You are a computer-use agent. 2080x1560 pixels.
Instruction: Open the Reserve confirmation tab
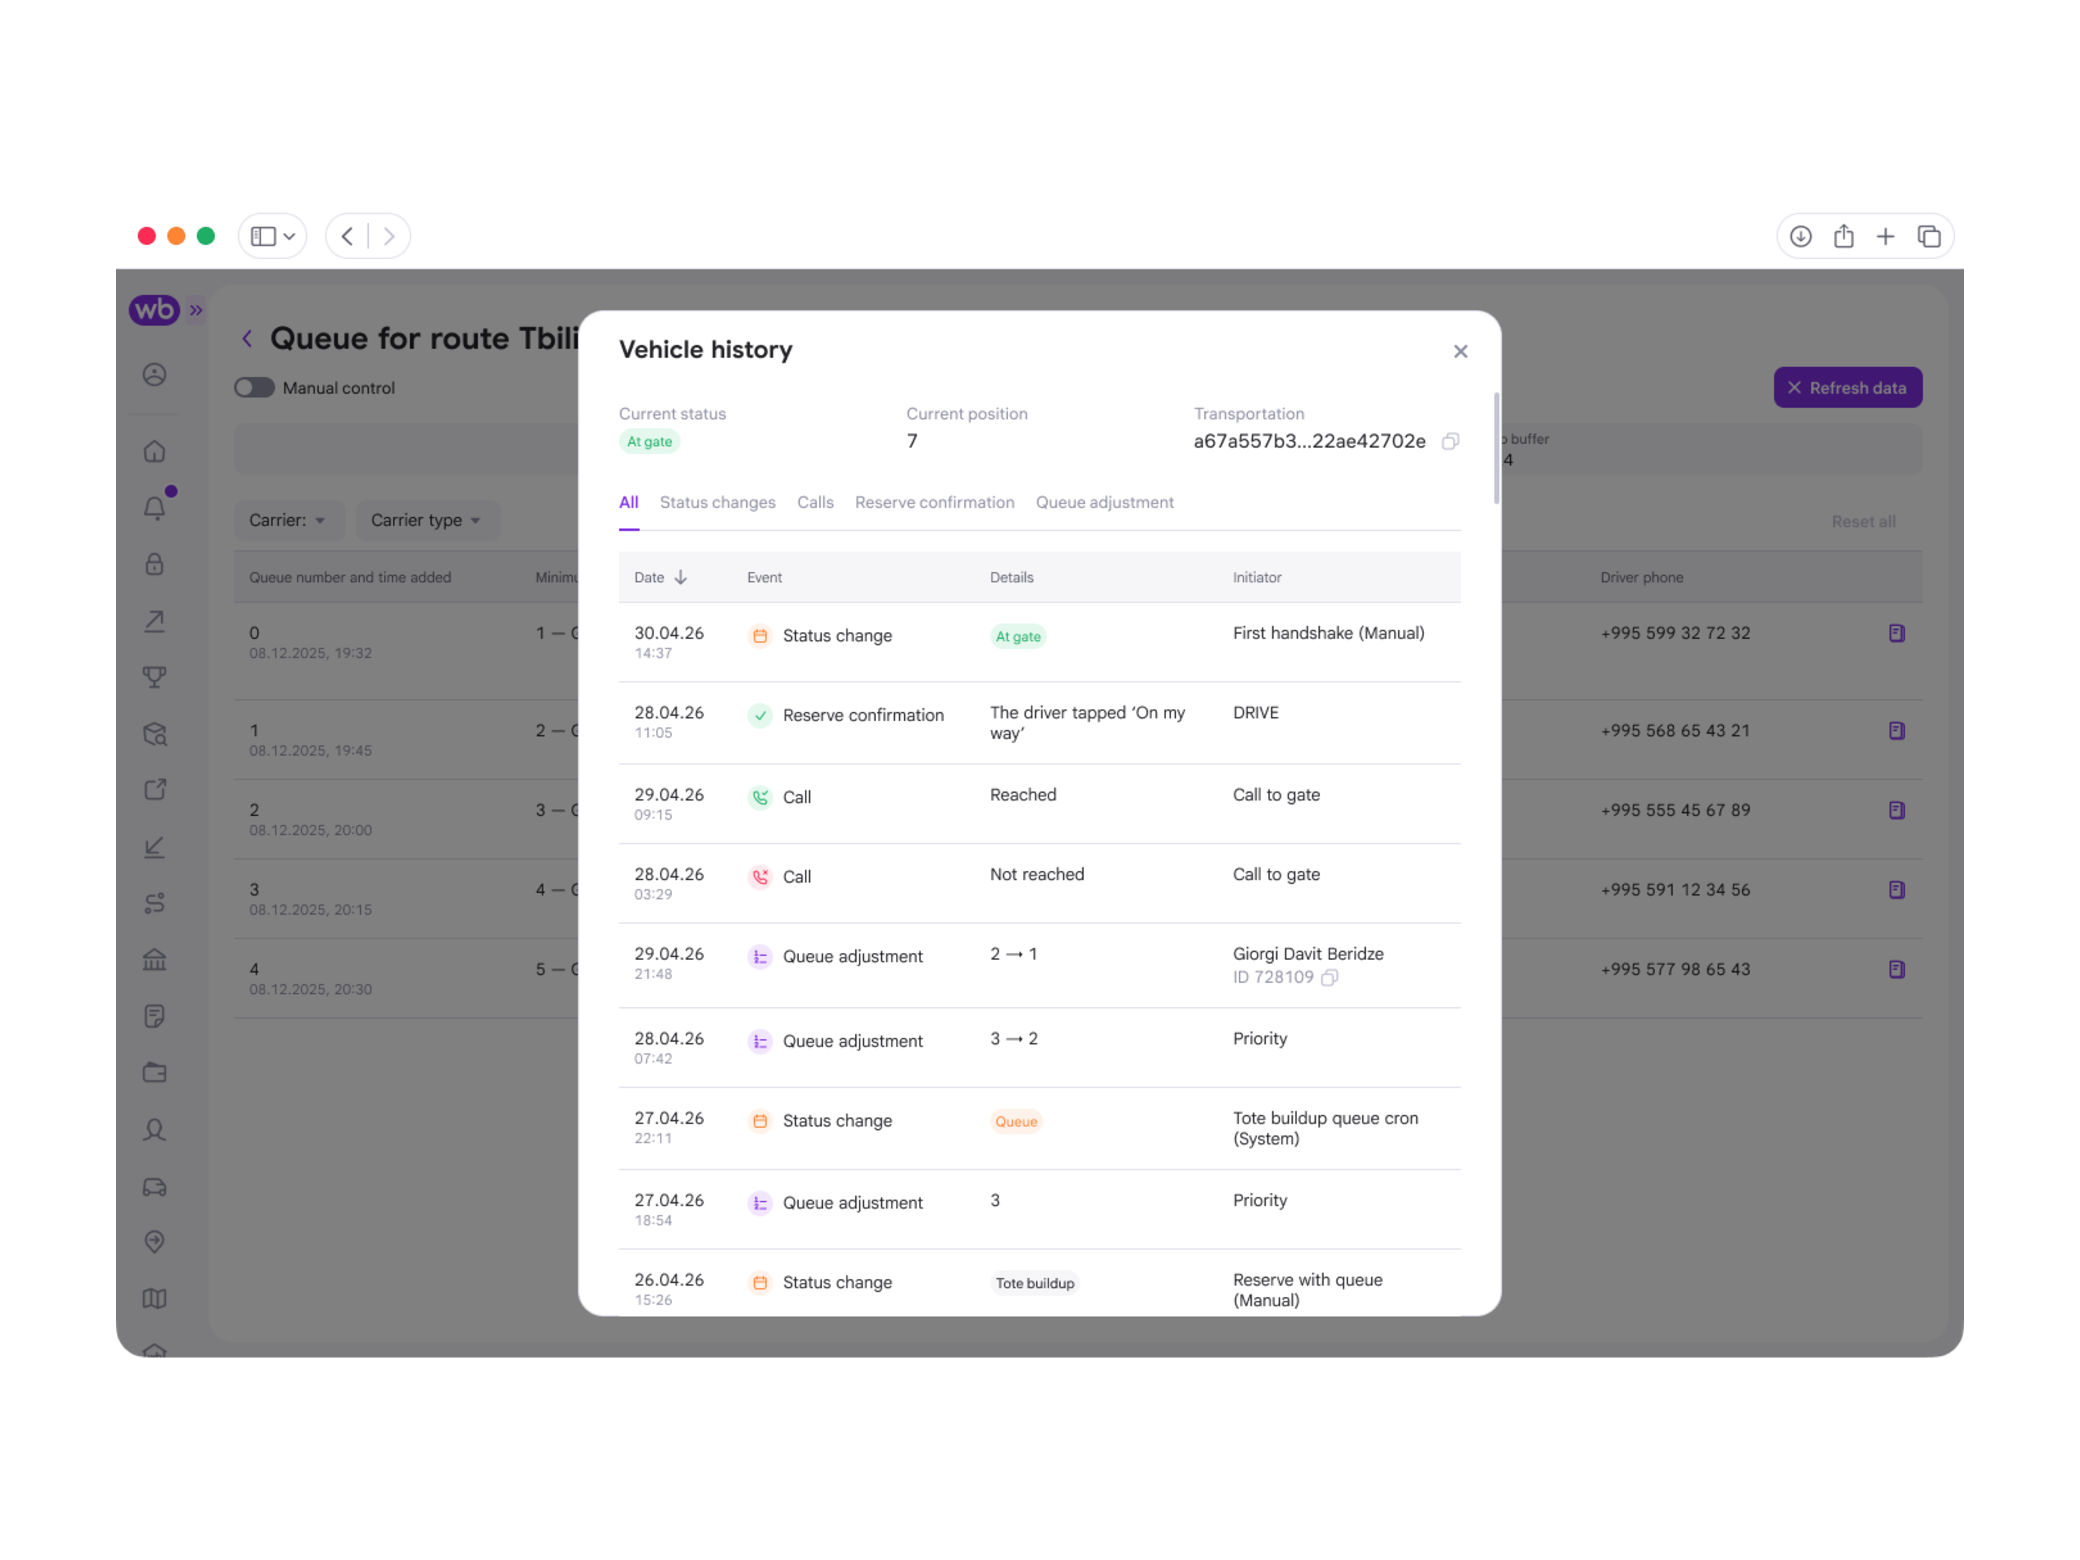pyautogui.click(x=934, y=502)
